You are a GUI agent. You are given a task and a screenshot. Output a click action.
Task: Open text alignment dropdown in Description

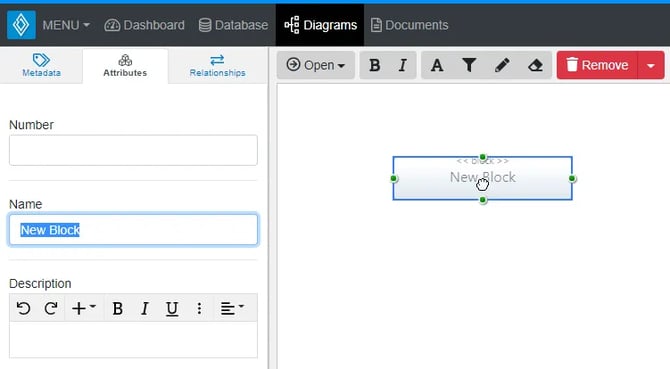coord(232,308)
